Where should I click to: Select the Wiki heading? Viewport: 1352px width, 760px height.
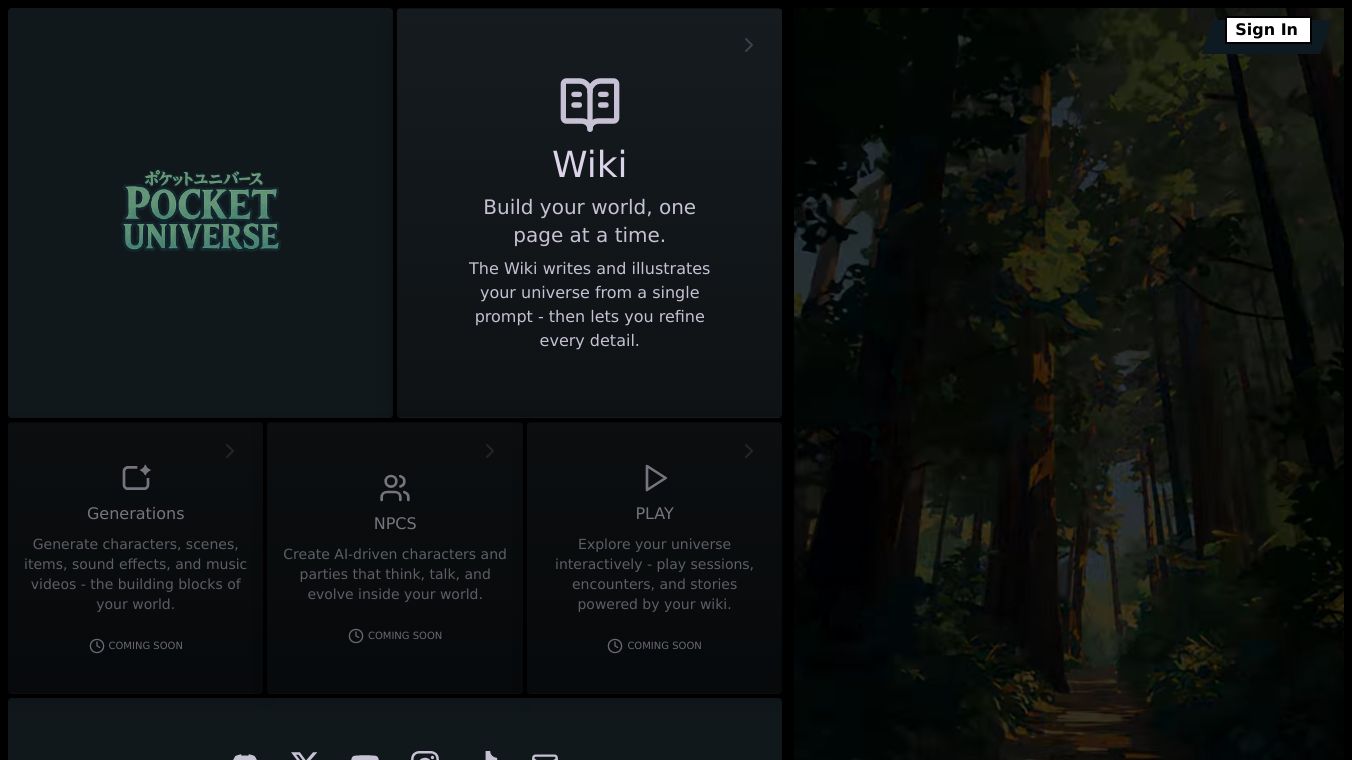click(590, 165)
